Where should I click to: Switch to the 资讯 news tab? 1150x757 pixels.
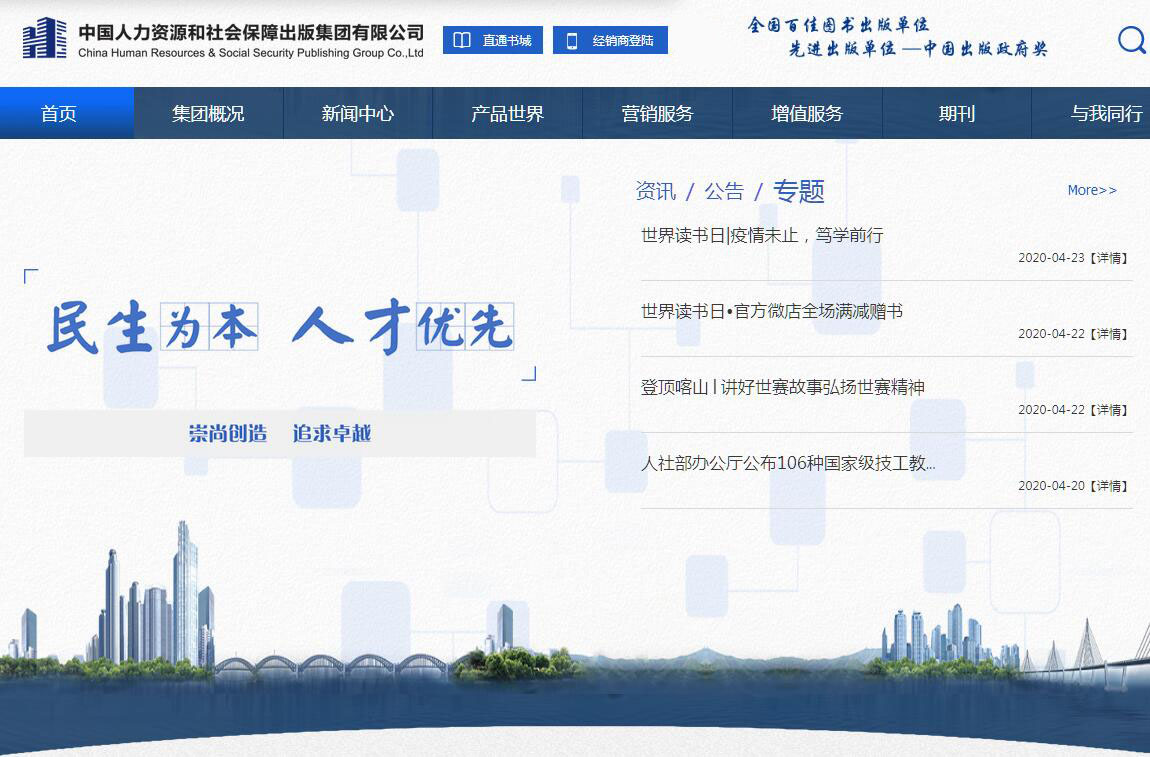click(x=656, y=191)
